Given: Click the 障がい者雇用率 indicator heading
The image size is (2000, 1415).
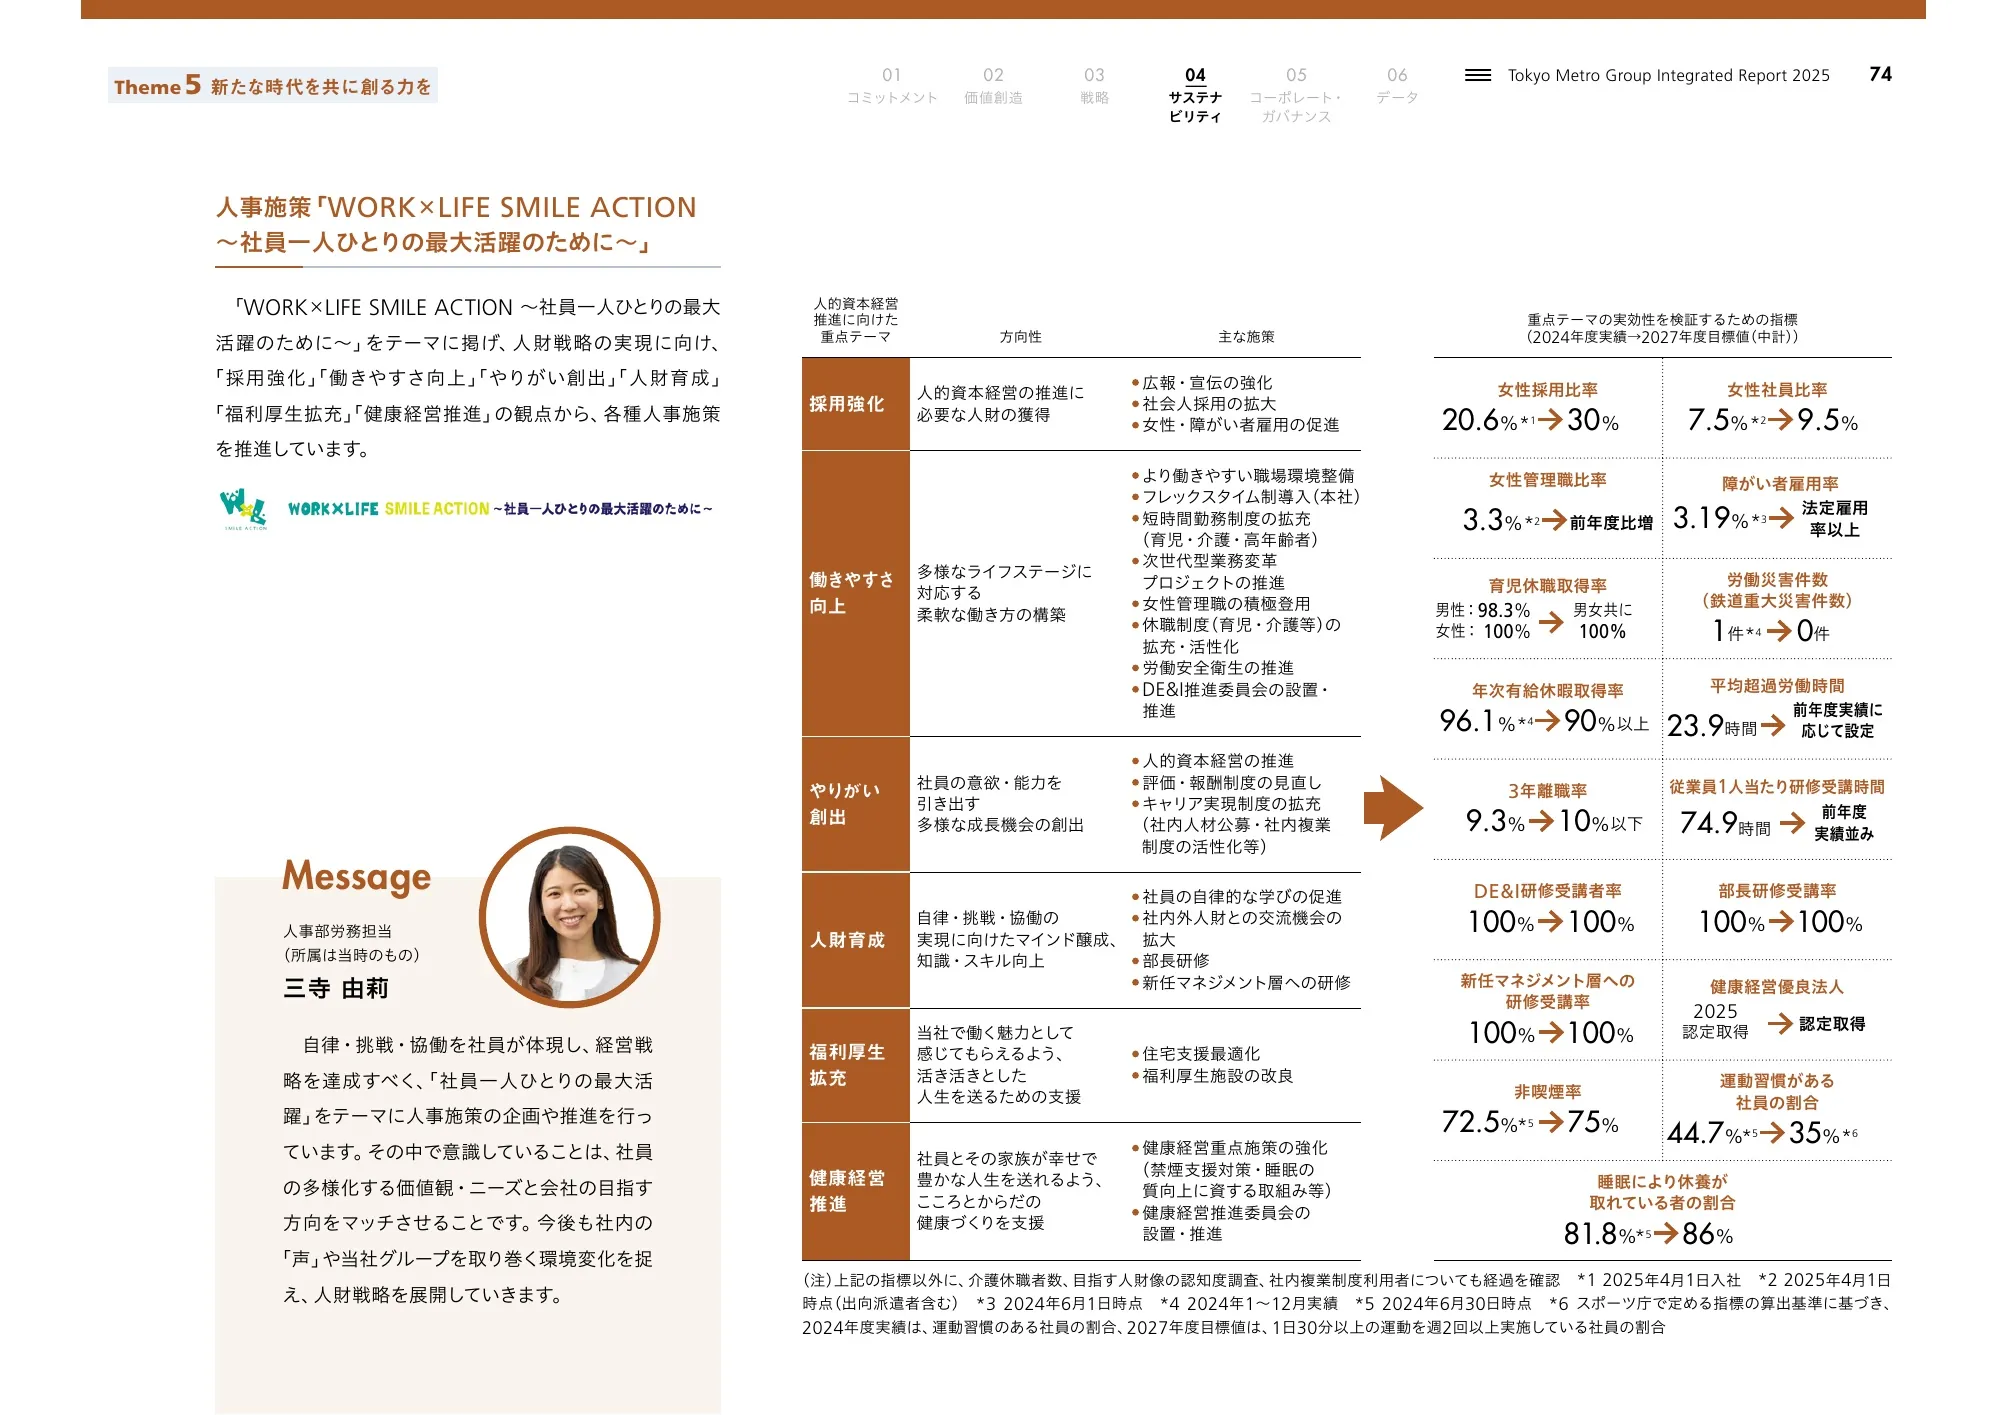Looking at the screenshot, I should (x=1780, y=483).
